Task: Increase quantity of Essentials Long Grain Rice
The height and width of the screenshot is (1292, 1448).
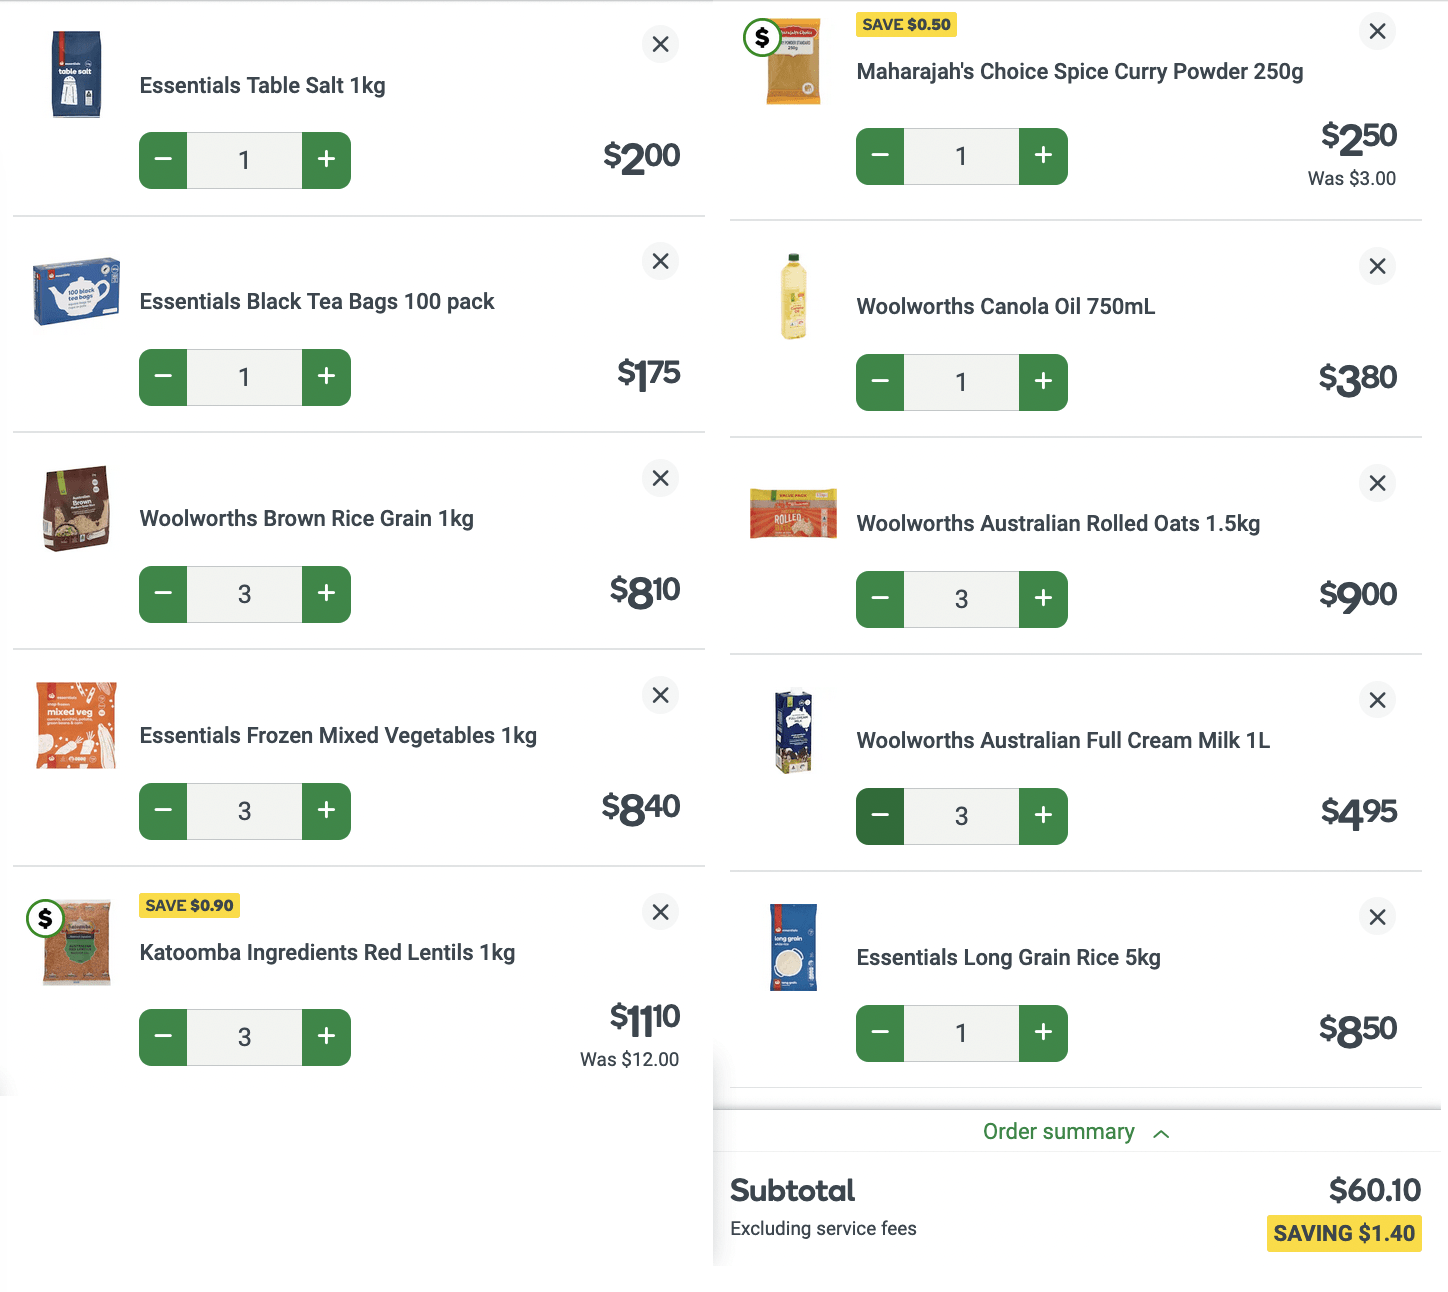Action: click(x=1043, y=1033)
